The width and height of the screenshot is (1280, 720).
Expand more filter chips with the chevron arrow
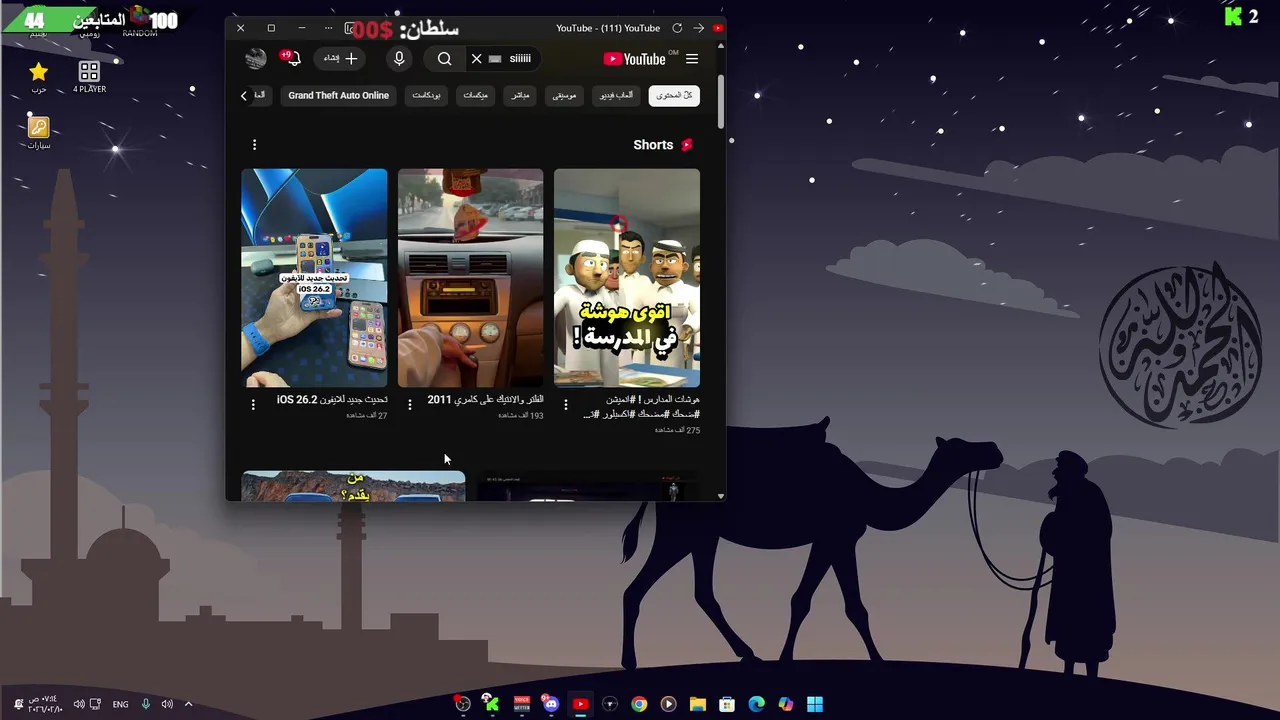pos(244,96)
